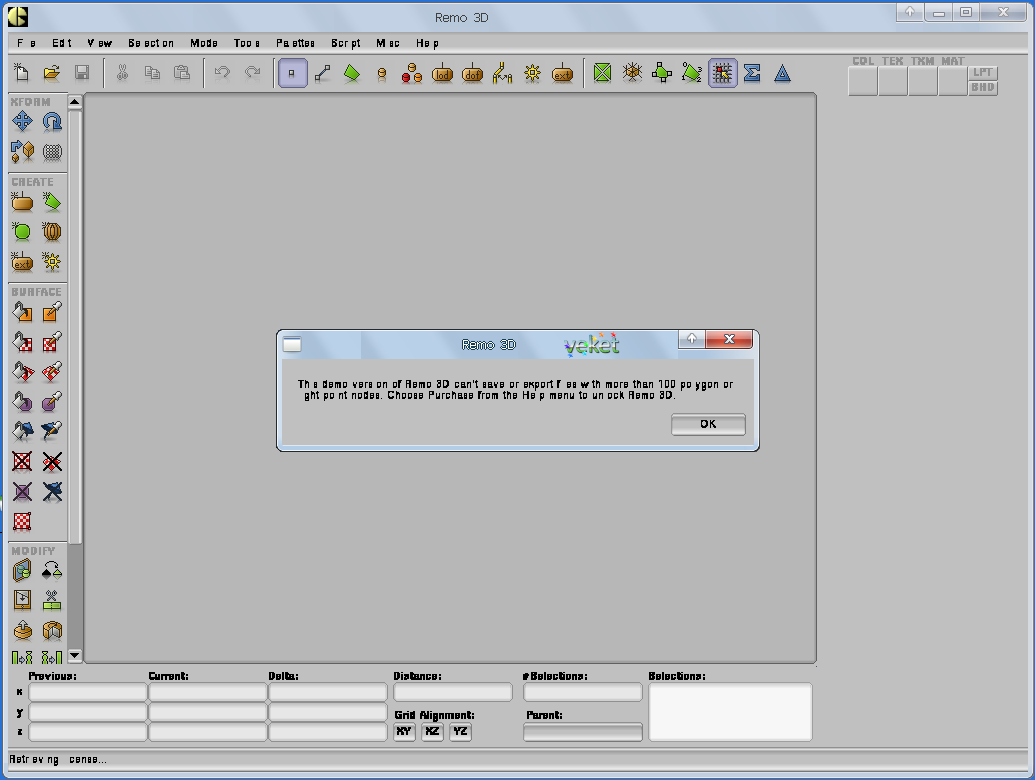Select the Translate move tool in XFORM
The image size is (1035, 780).
click(22, 121)
